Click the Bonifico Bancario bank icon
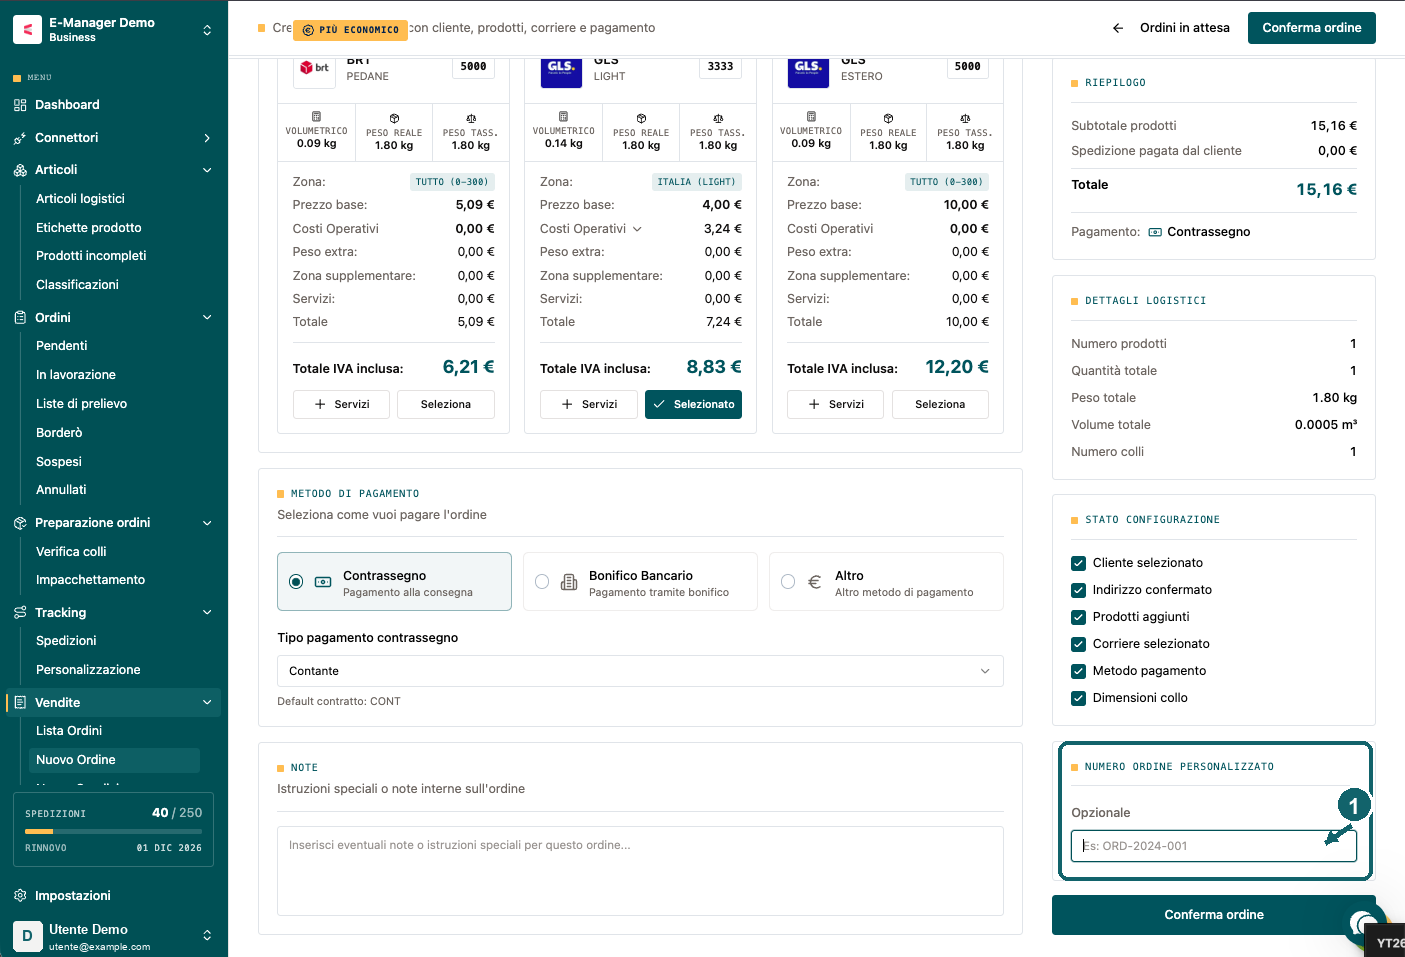Image resolution: width=1405 pixels, height=957 pixels. coord(569,582)
